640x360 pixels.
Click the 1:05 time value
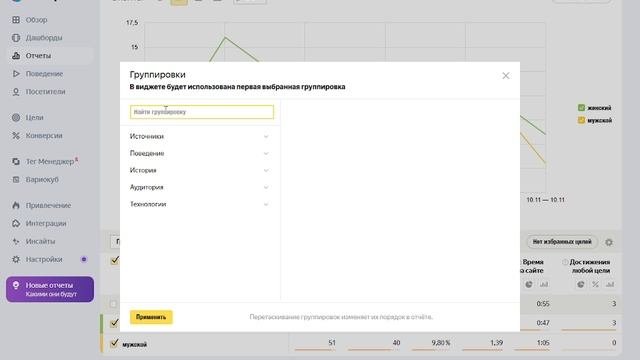(x=543, y=343)
